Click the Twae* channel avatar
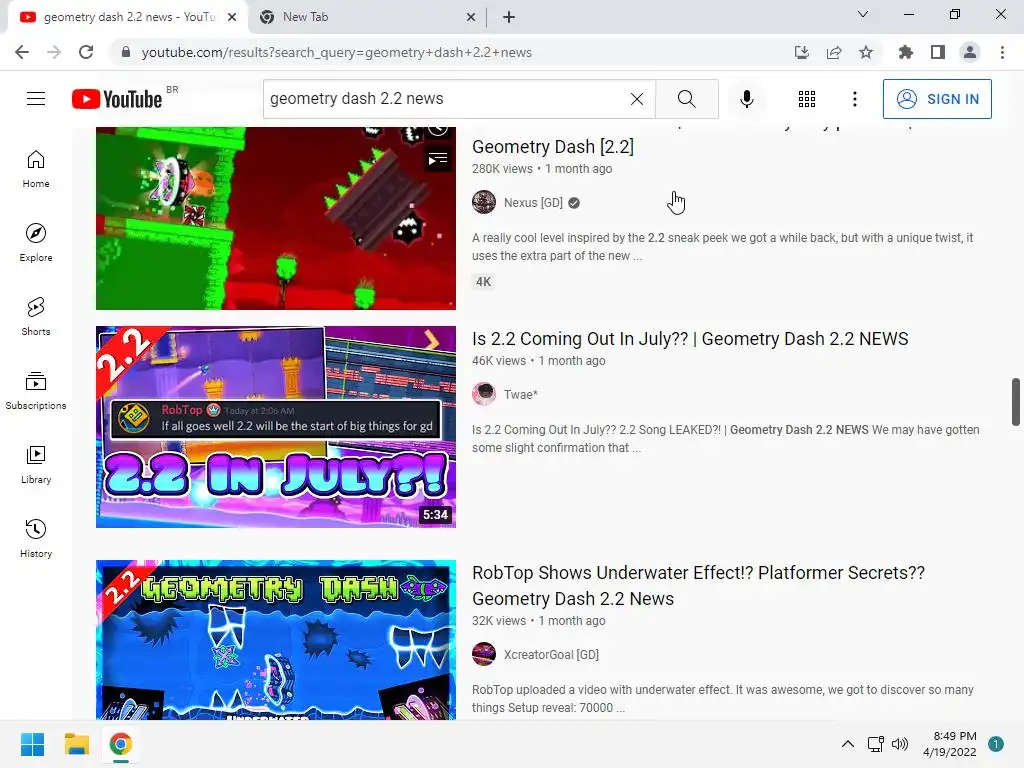Image resolution: width=1024 pixels, height=768 pixels. [484, 394]
